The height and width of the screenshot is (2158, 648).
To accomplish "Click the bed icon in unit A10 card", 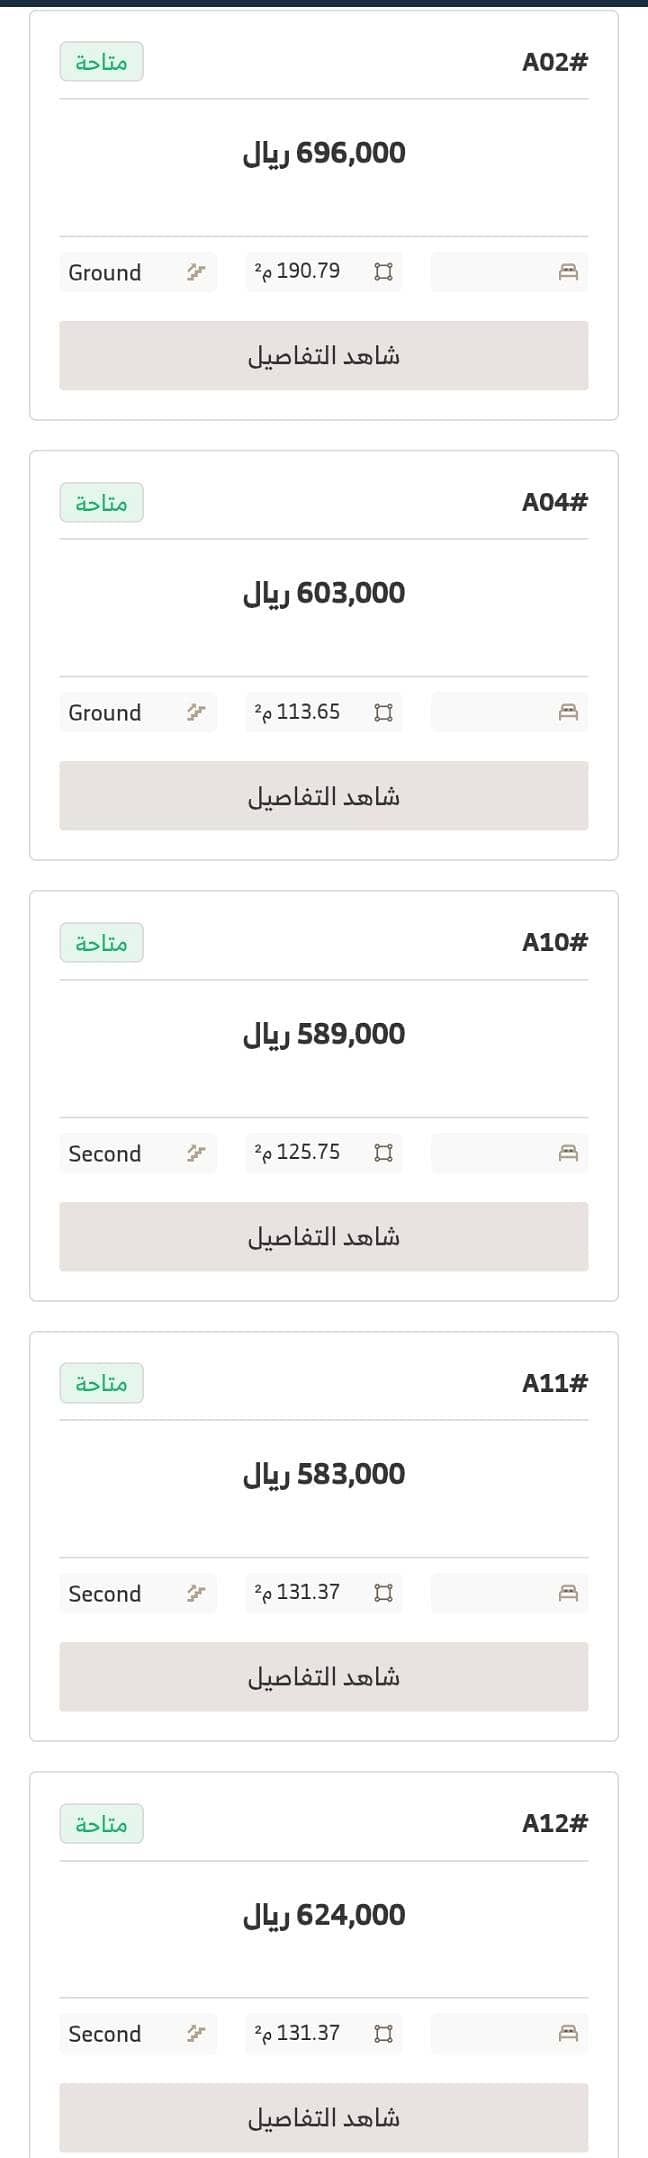I will coord(568,1153).
